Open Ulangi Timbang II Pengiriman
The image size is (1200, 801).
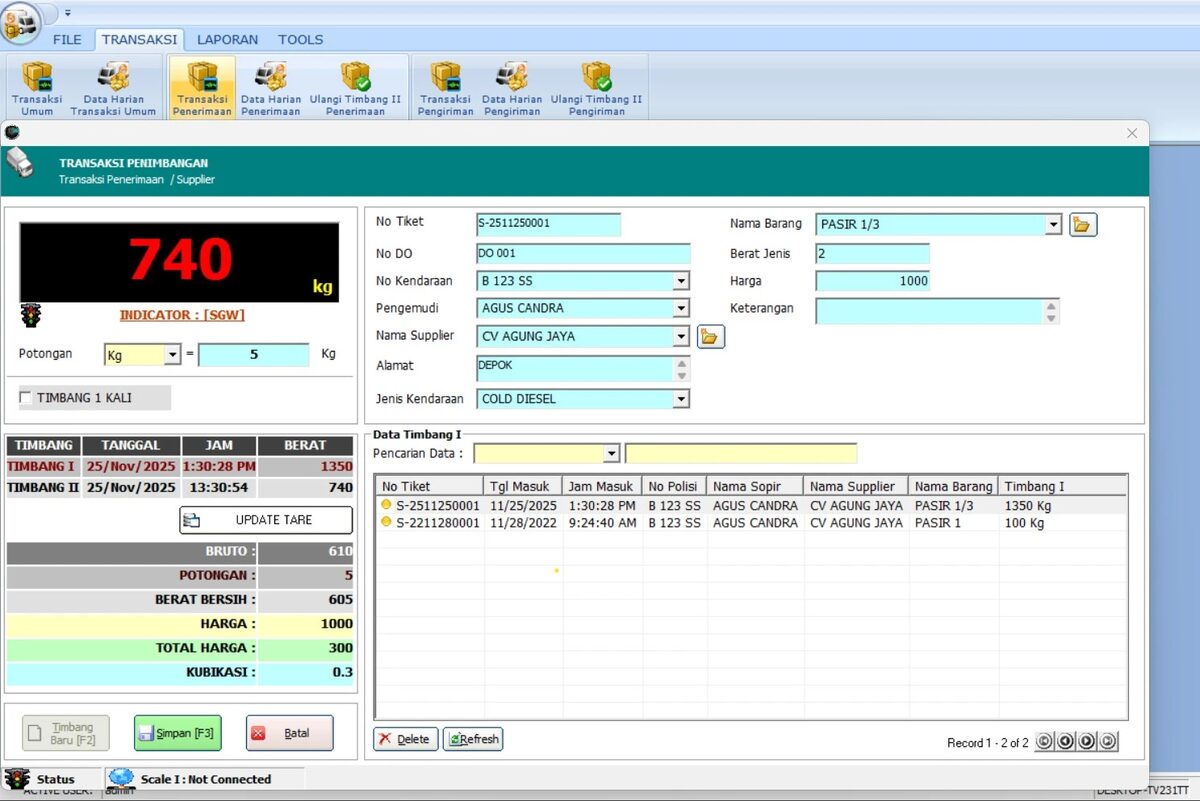[596, 88]
